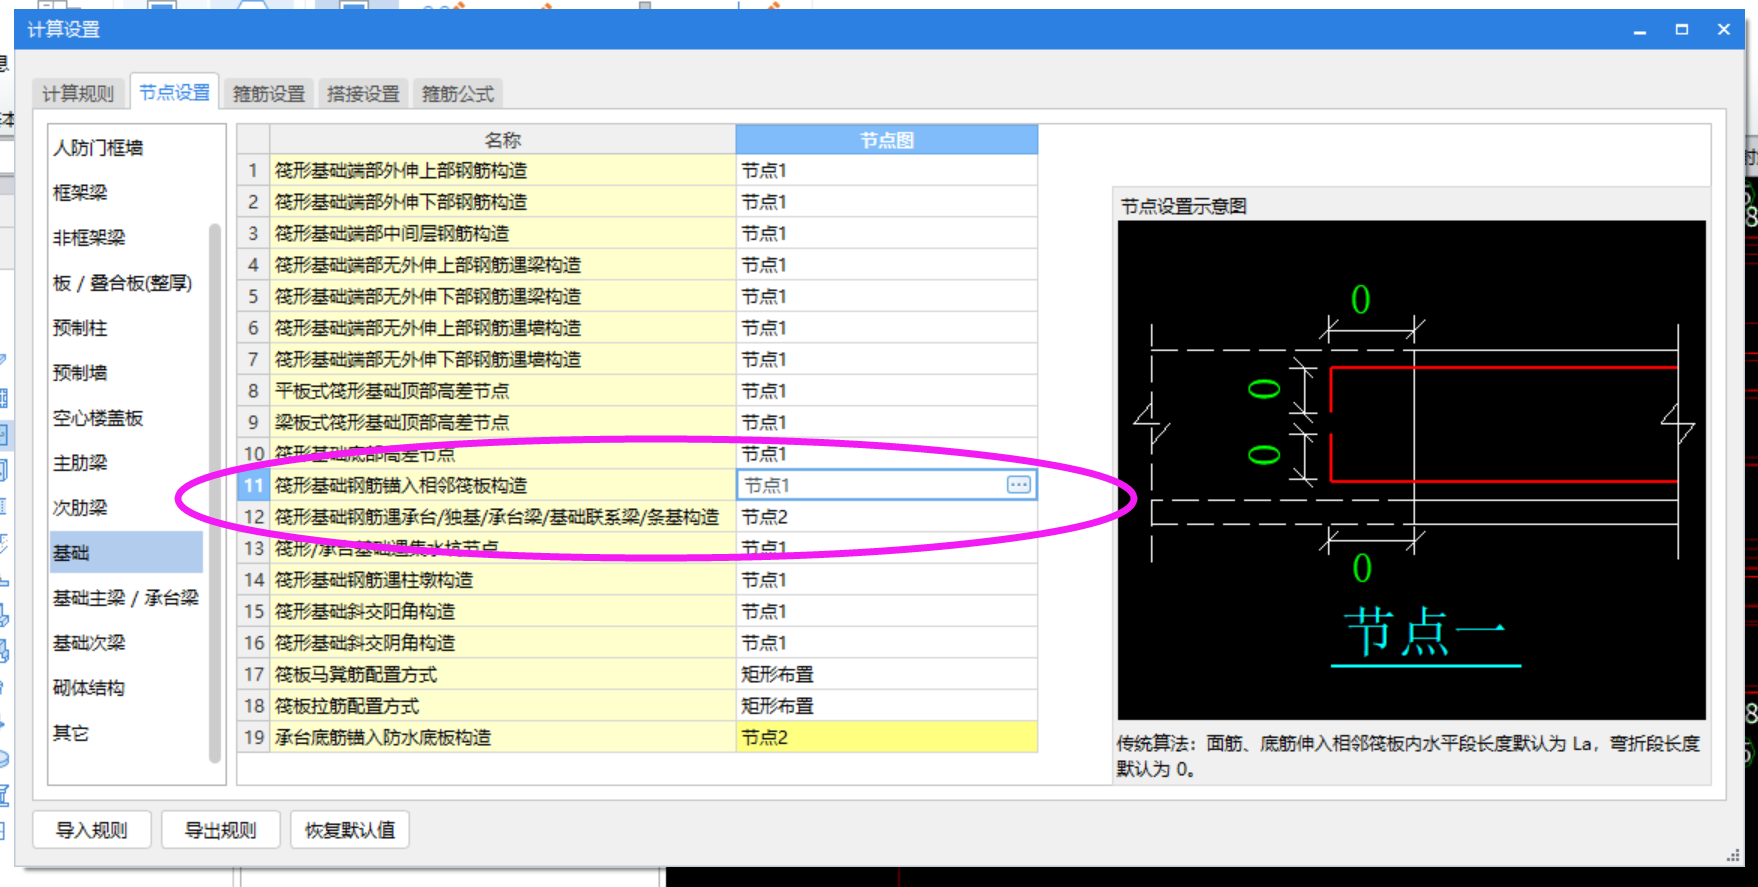1758x887 pixels.
Task: Select the highlighted 基础 list item
Action: click(x=126, y=553)
